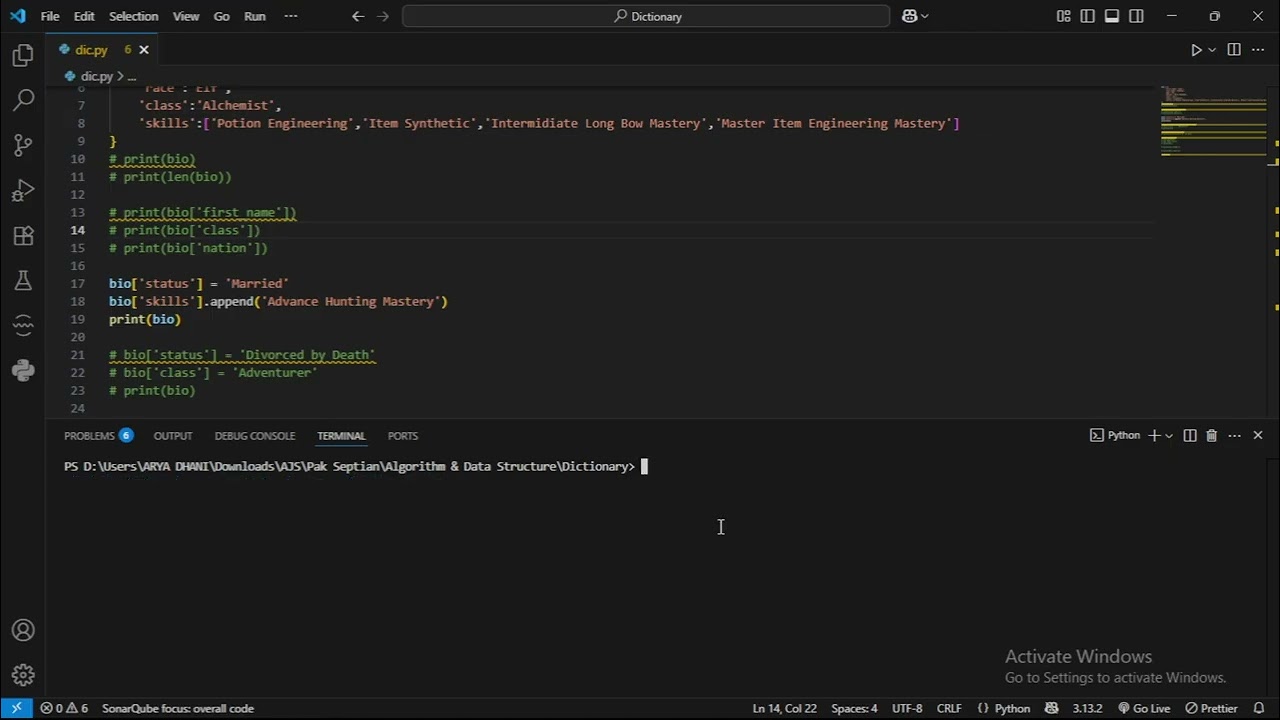1280x720 pixels.
Task: Go back with the left arrow
Action: [x=358, y=16]
